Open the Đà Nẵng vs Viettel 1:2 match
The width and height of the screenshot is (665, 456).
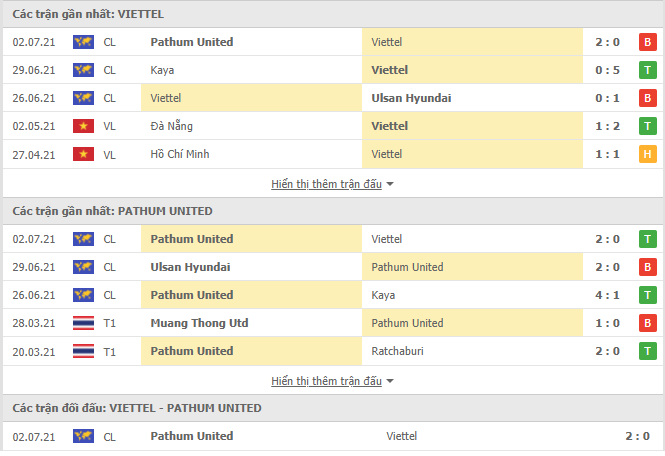pyautogui.click(x=332, y=126)
